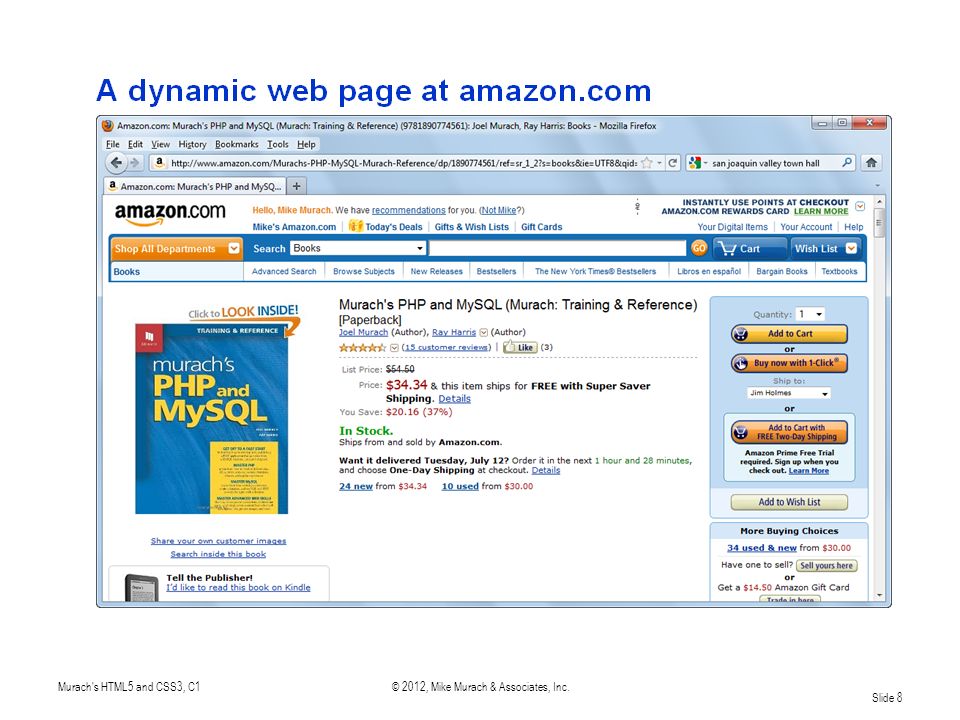This screenshot has width=960, height=720.
Task: Click the Sell yours here button
Action: (x=827, y=566)
